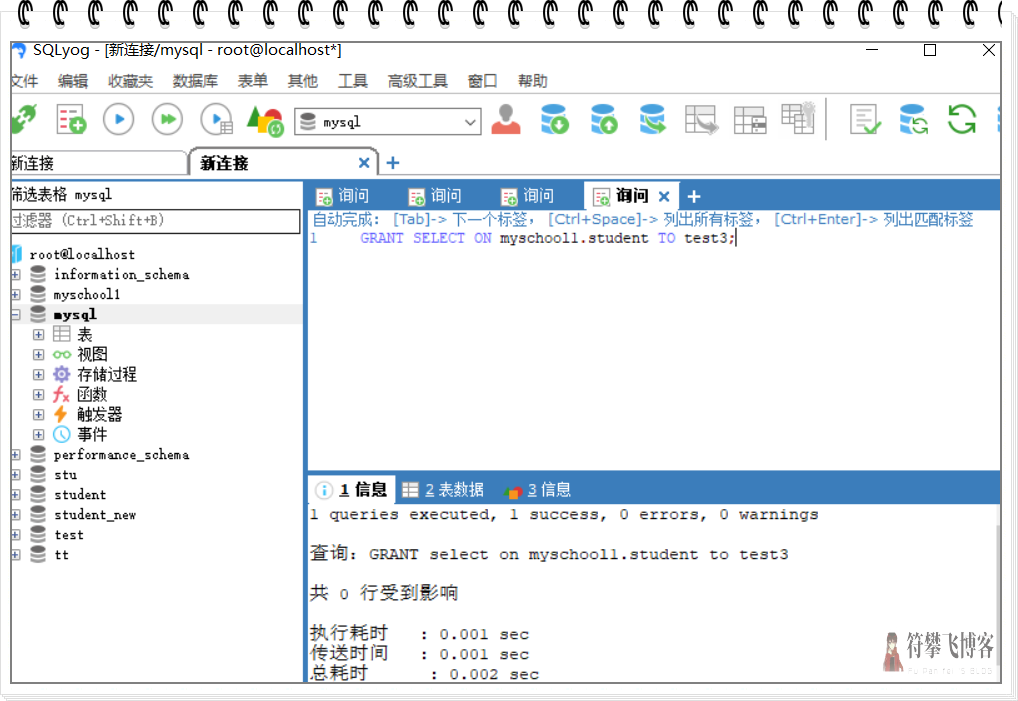Expand the 存储过程 stored procedures folder
The width and height of the screenshot is (1018, 701).
pos(38,375)
